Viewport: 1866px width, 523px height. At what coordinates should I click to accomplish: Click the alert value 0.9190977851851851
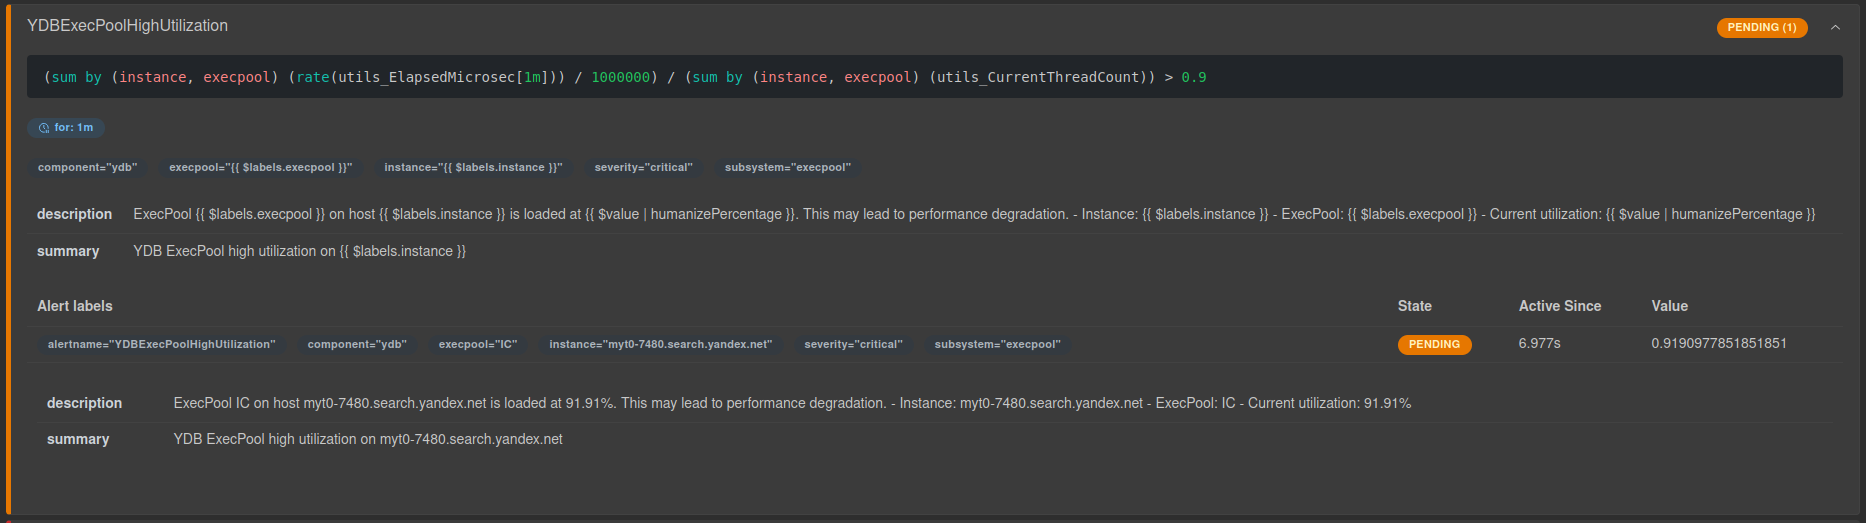click(1718, 343)
